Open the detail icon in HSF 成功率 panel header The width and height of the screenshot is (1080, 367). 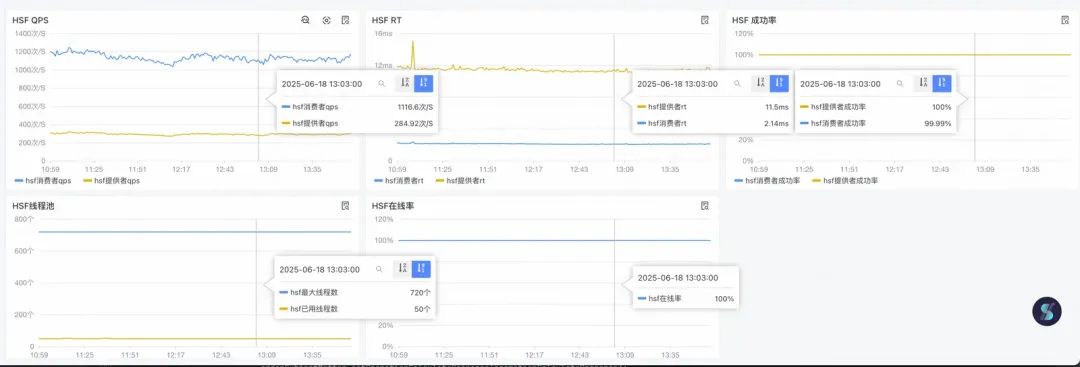pos(1065,20)
